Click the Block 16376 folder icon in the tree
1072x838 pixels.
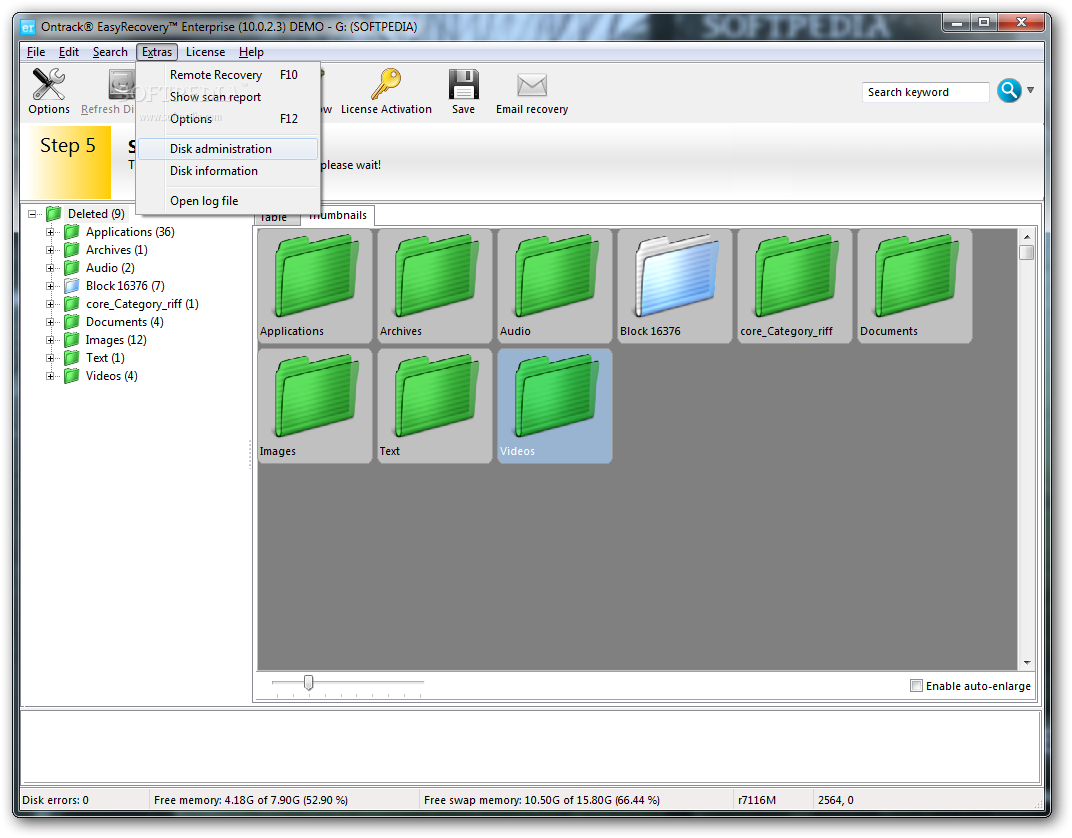click(x=72, y=286)
